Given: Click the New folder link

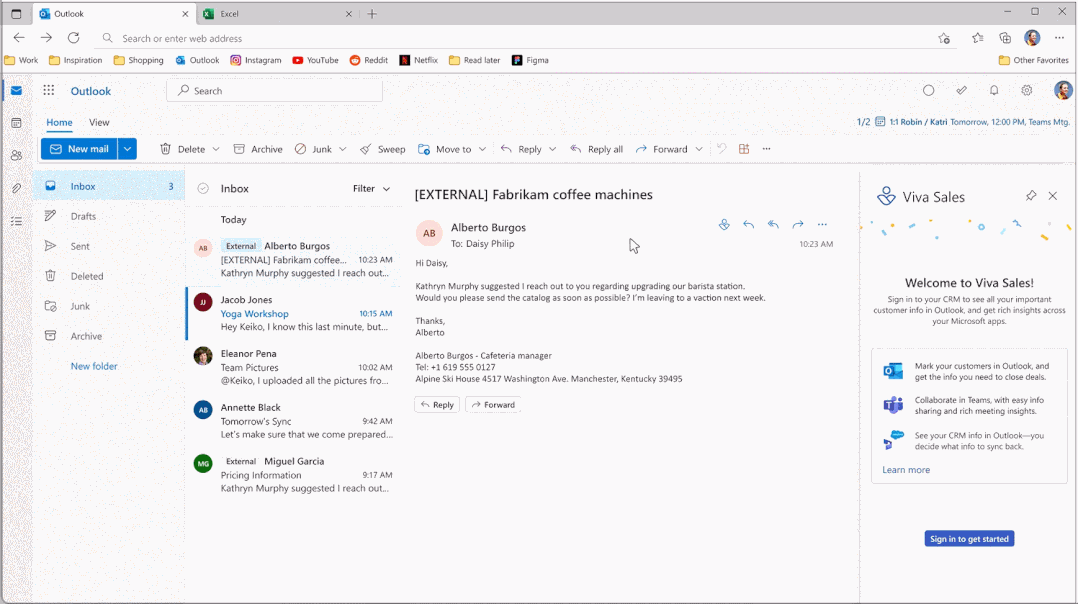Looking at the screenshot, I should coord(94,366).
